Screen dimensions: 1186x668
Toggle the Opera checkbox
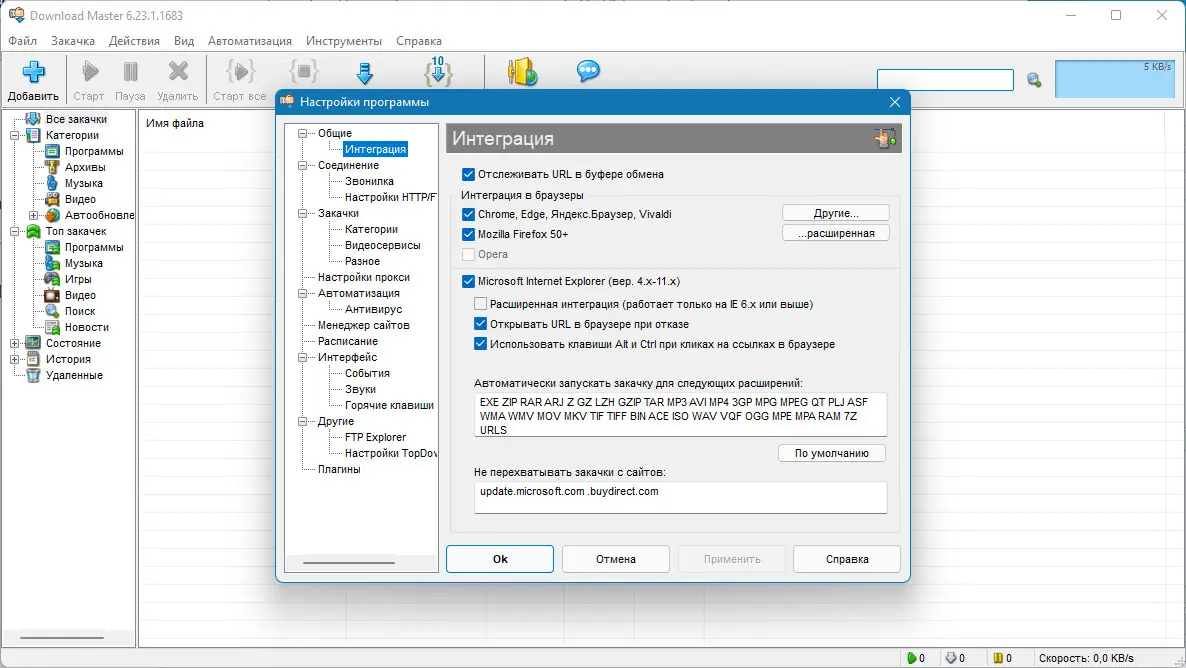click(x=468, y=254)
